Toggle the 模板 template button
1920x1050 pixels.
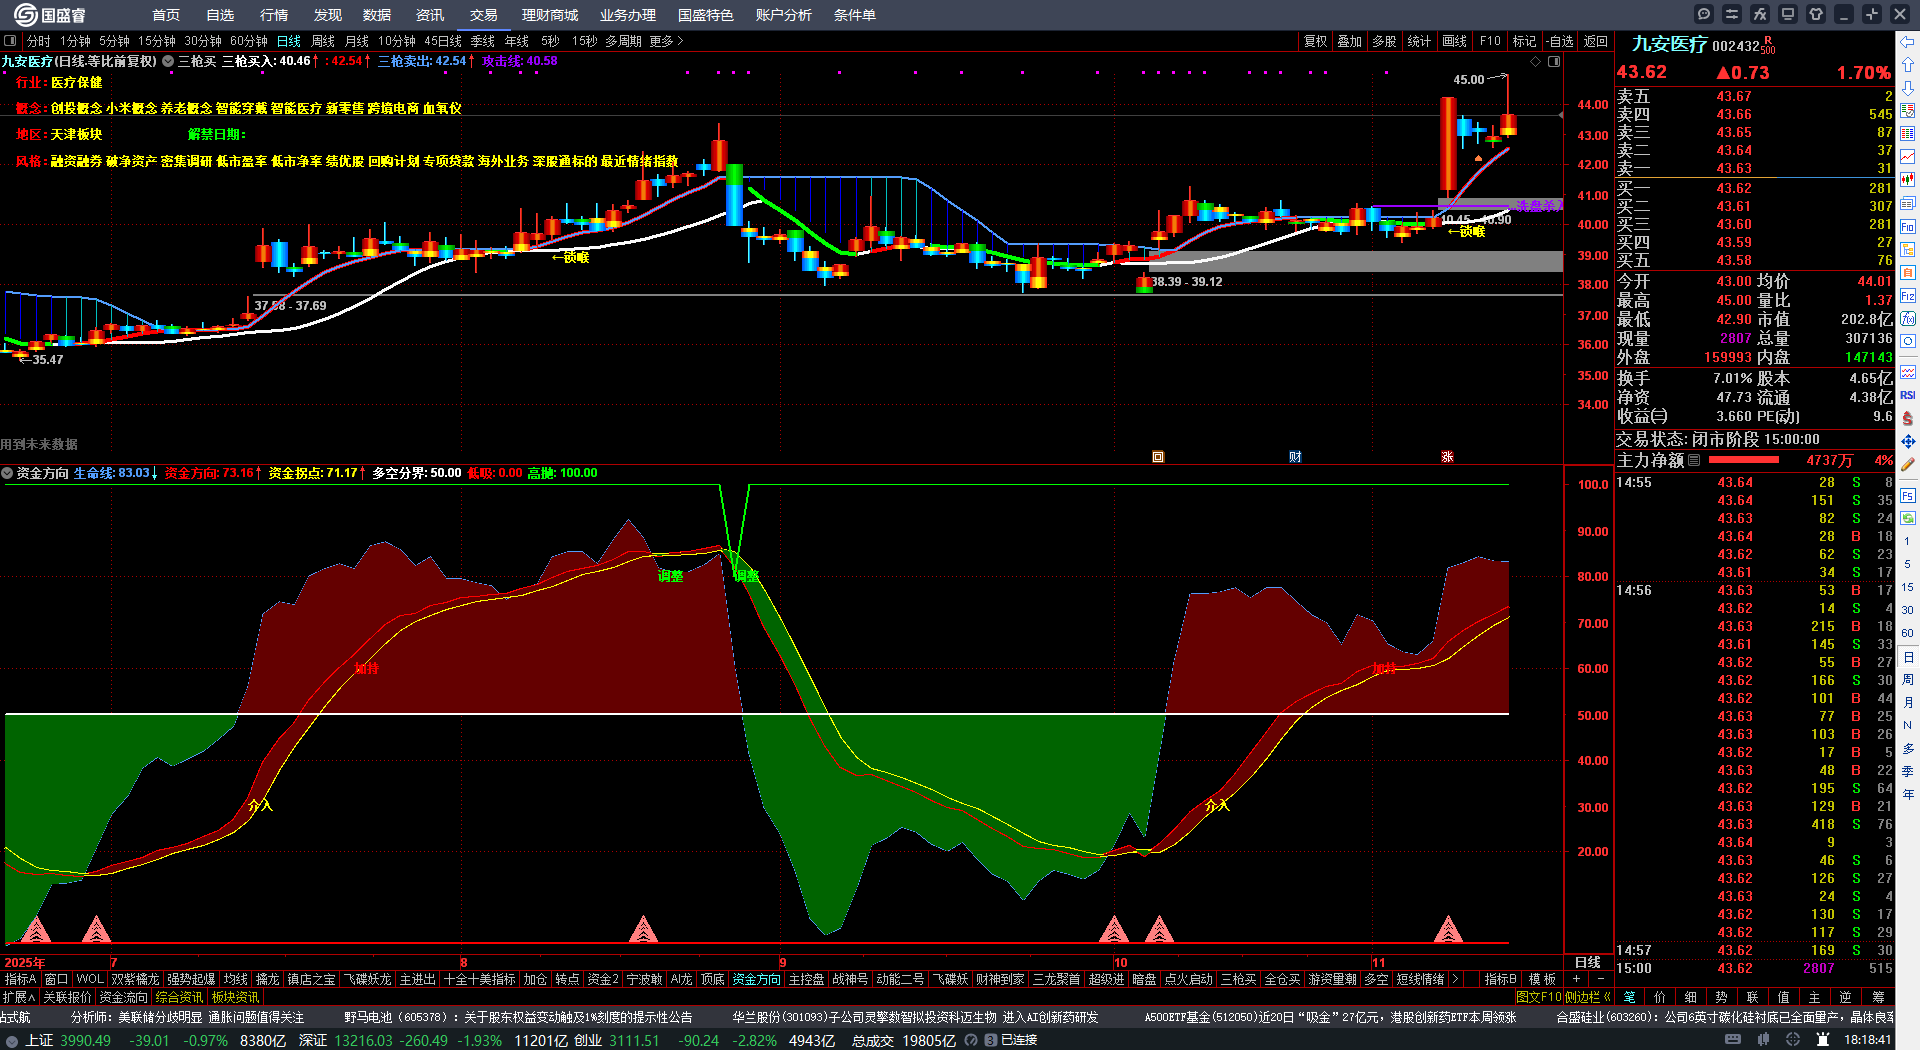click(1542, 979)
